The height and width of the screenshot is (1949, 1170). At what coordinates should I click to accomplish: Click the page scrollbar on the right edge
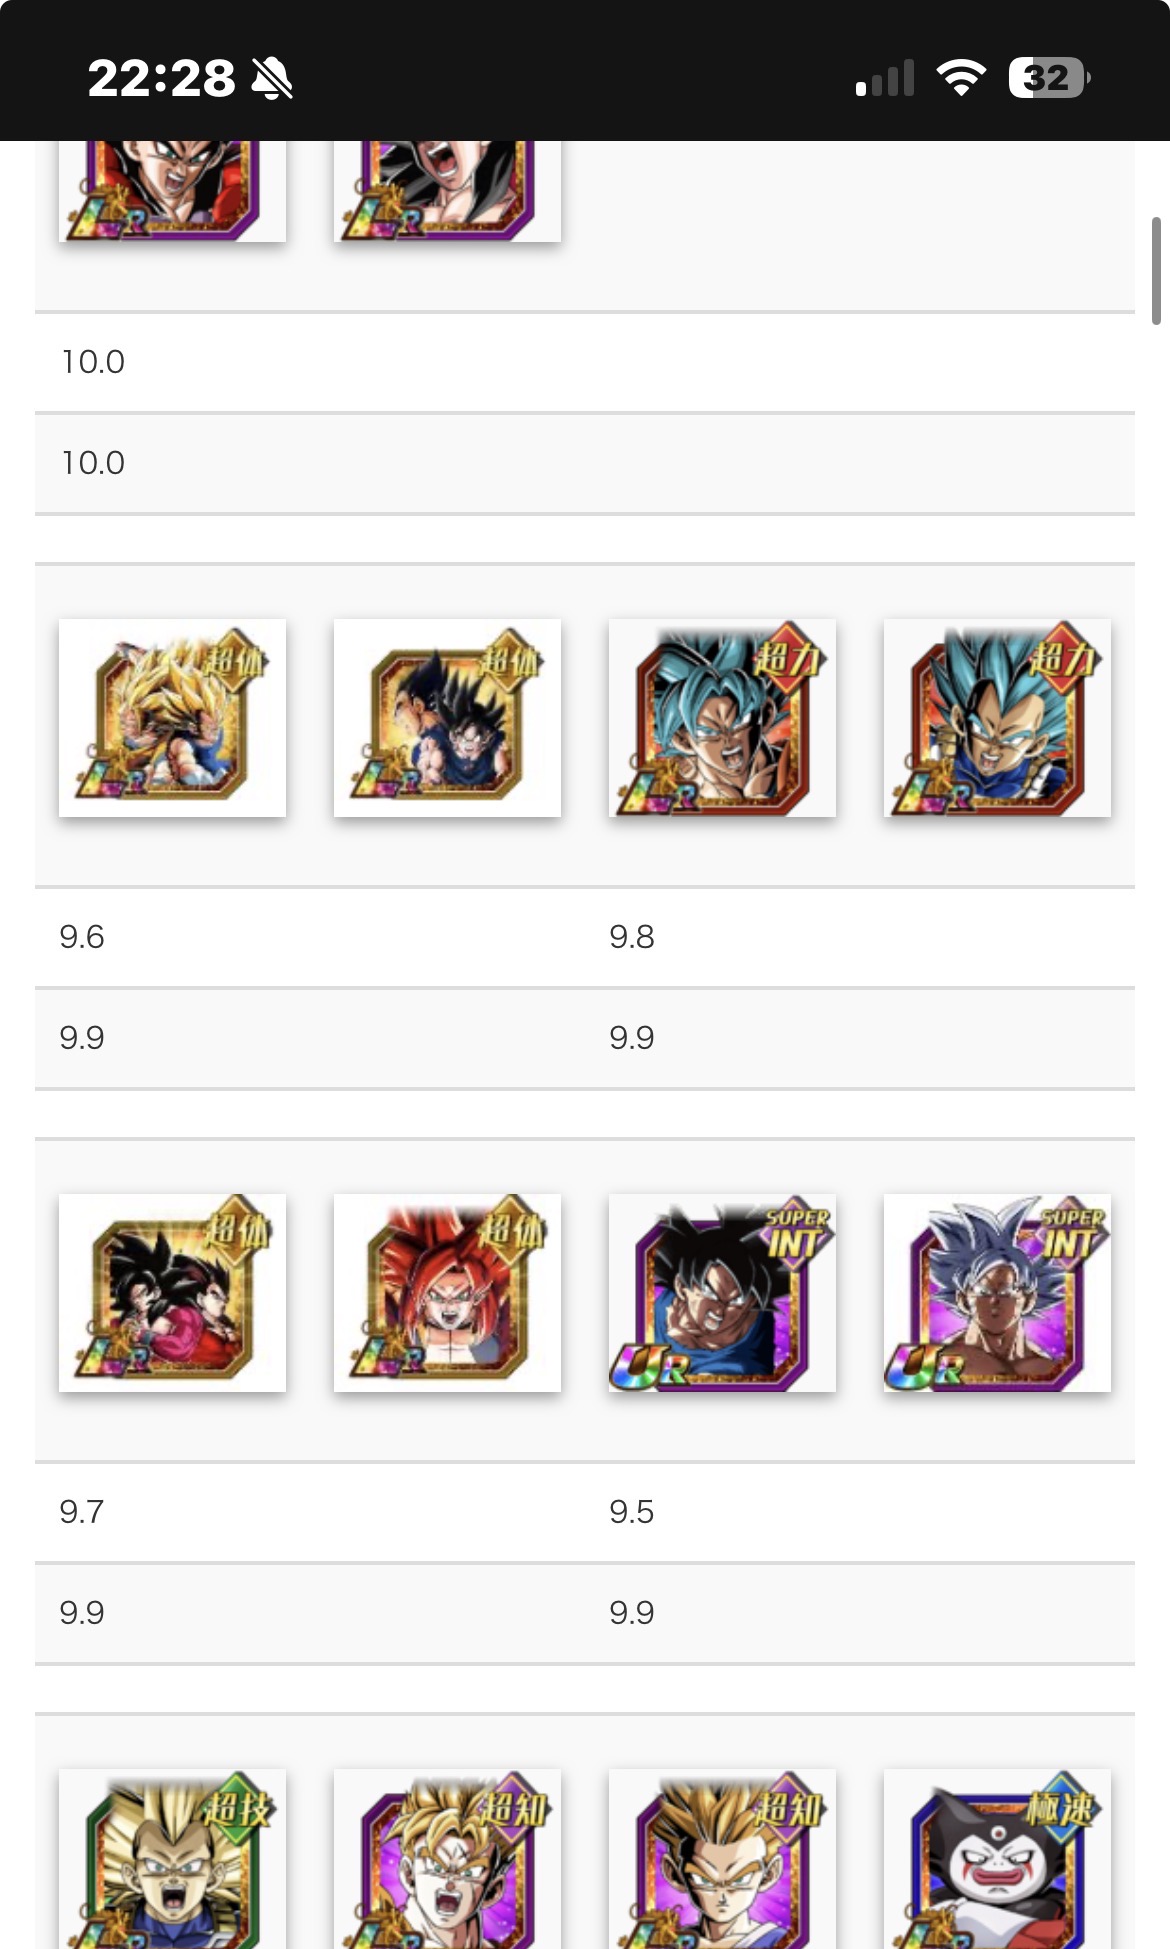[1156, 271]
